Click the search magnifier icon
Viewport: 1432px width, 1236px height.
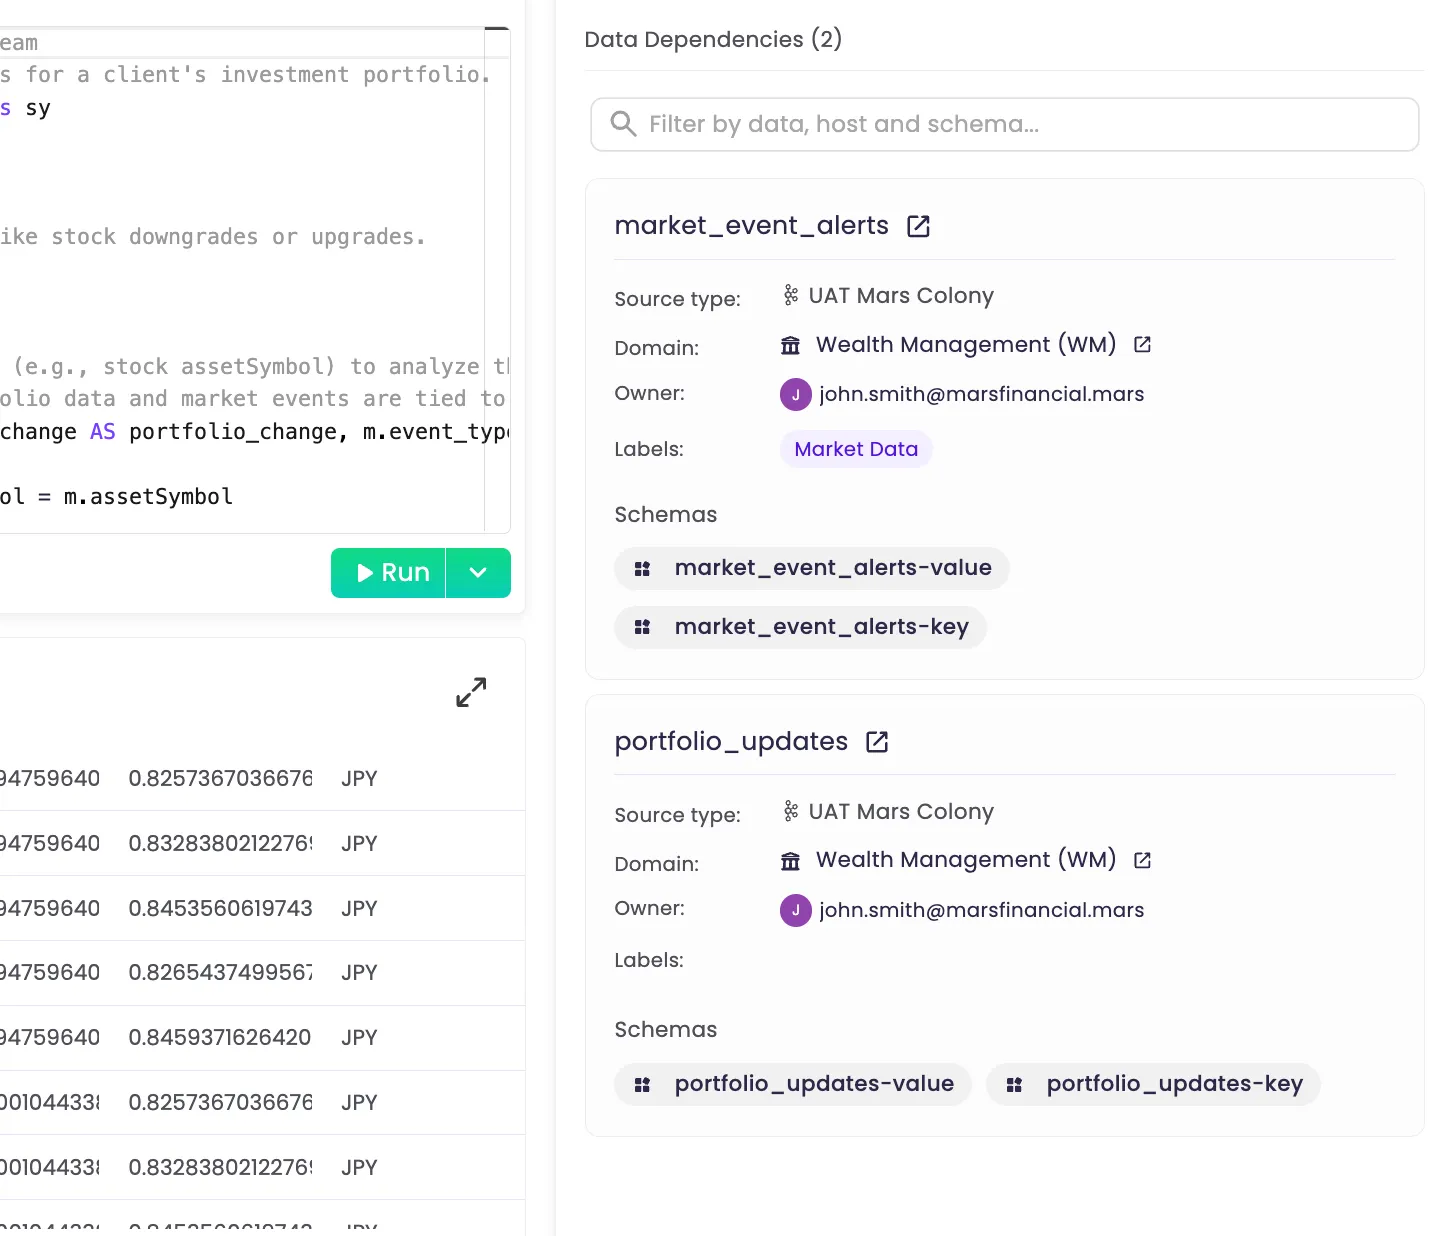click(623, 124)
